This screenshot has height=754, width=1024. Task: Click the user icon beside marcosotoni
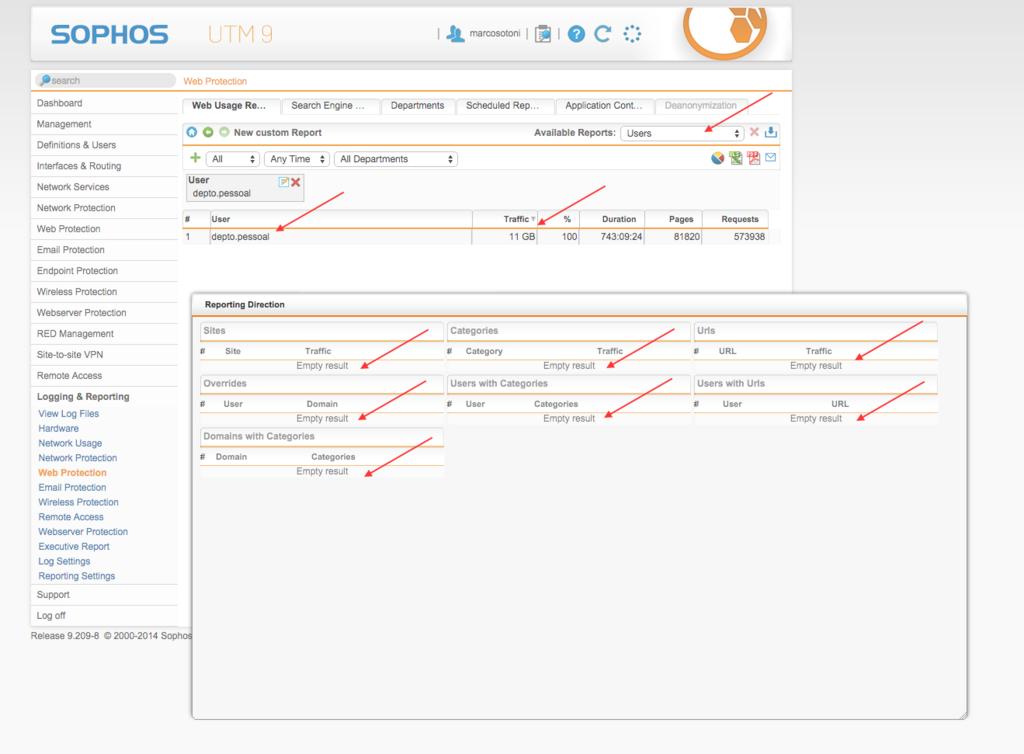pyautogui.click(x=455, y=34)
